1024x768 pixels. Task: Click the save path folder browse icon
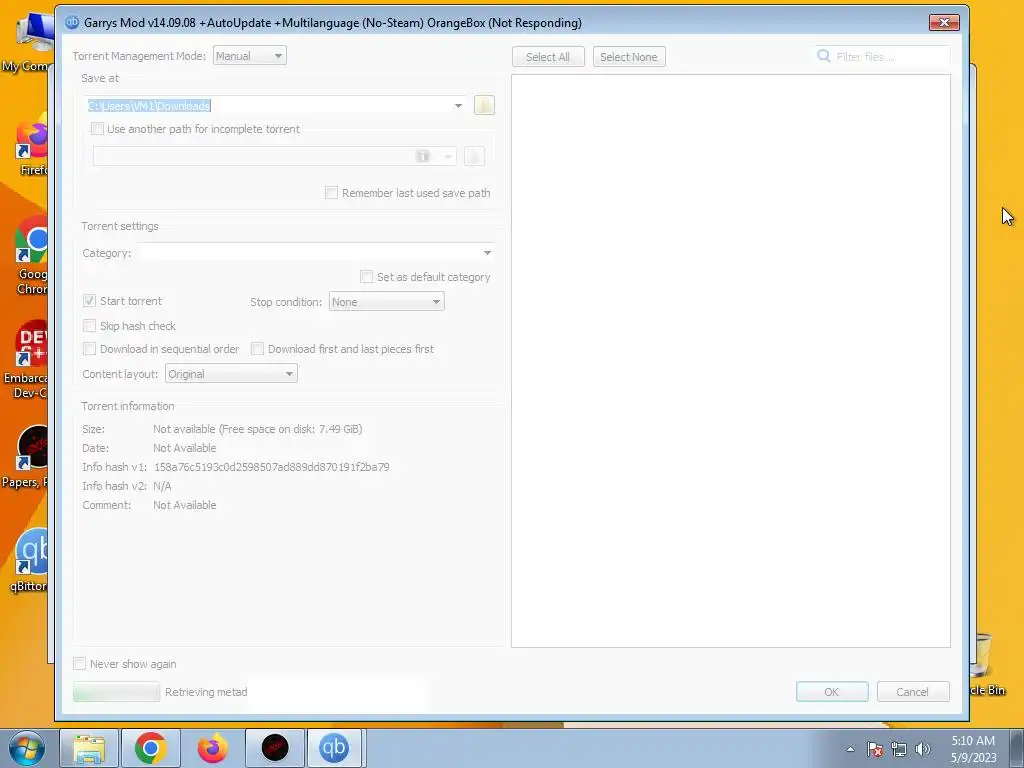coord(484,105)
